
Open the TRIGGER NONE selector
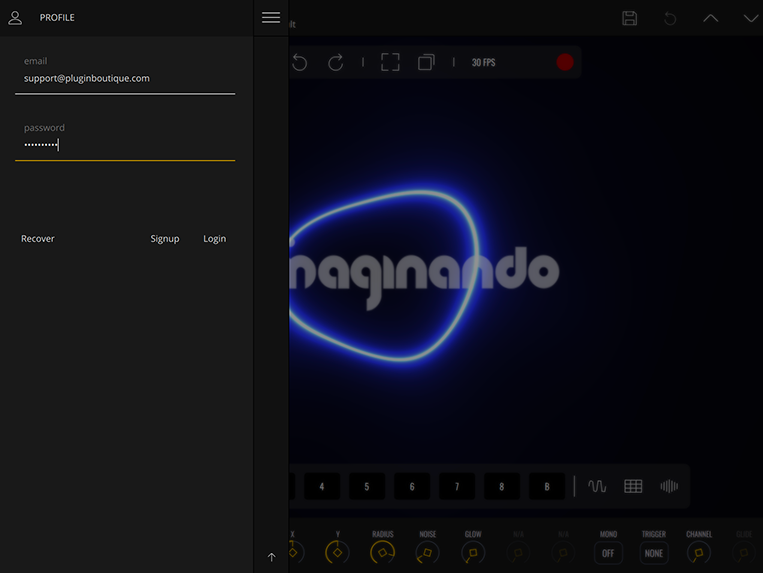[x=654, y=552]
